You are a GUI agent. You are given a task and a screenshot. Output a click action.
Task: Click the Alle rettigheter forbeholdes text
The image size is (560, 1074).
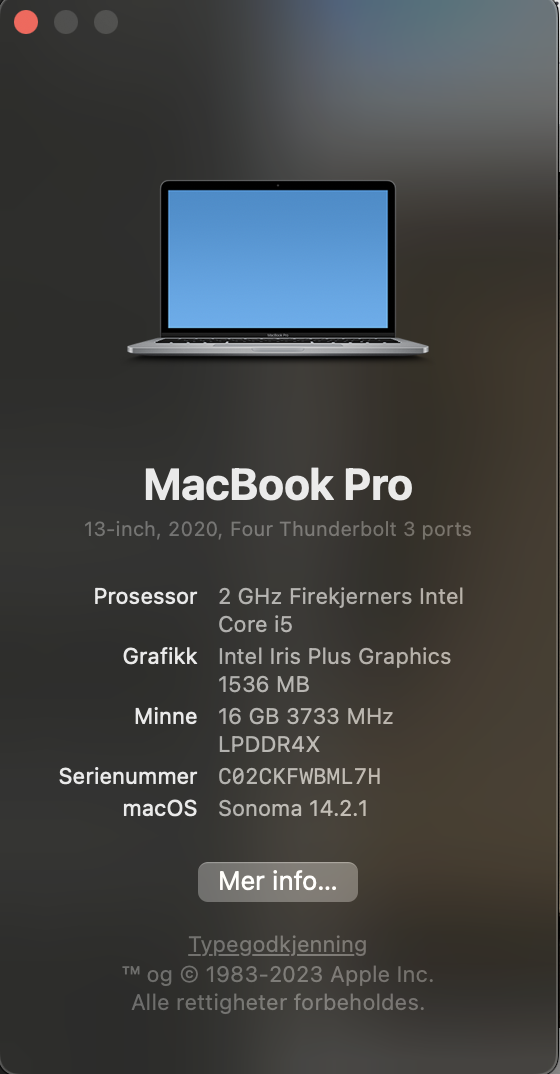(x=277, y=1003)
